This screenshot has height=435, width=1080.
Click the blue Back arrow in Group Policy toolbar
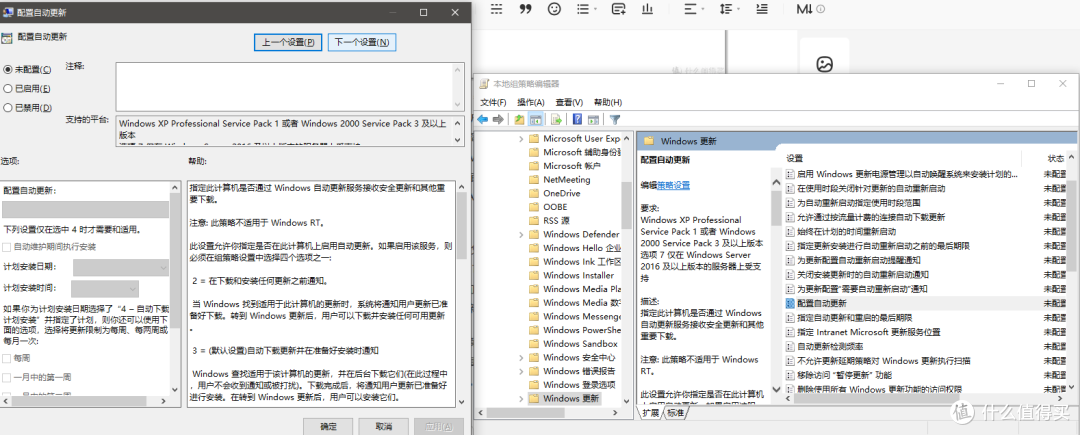482,120
